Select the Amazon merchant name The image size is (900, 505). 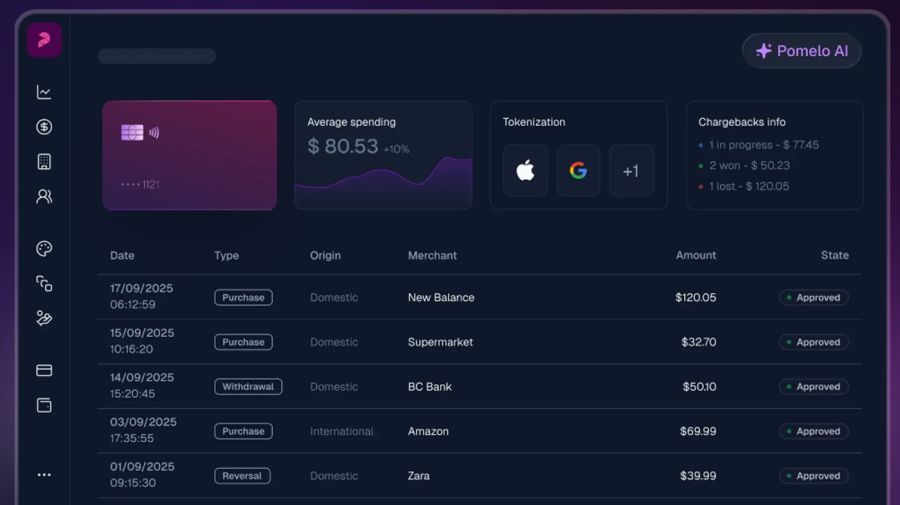[x=428, y=431]
